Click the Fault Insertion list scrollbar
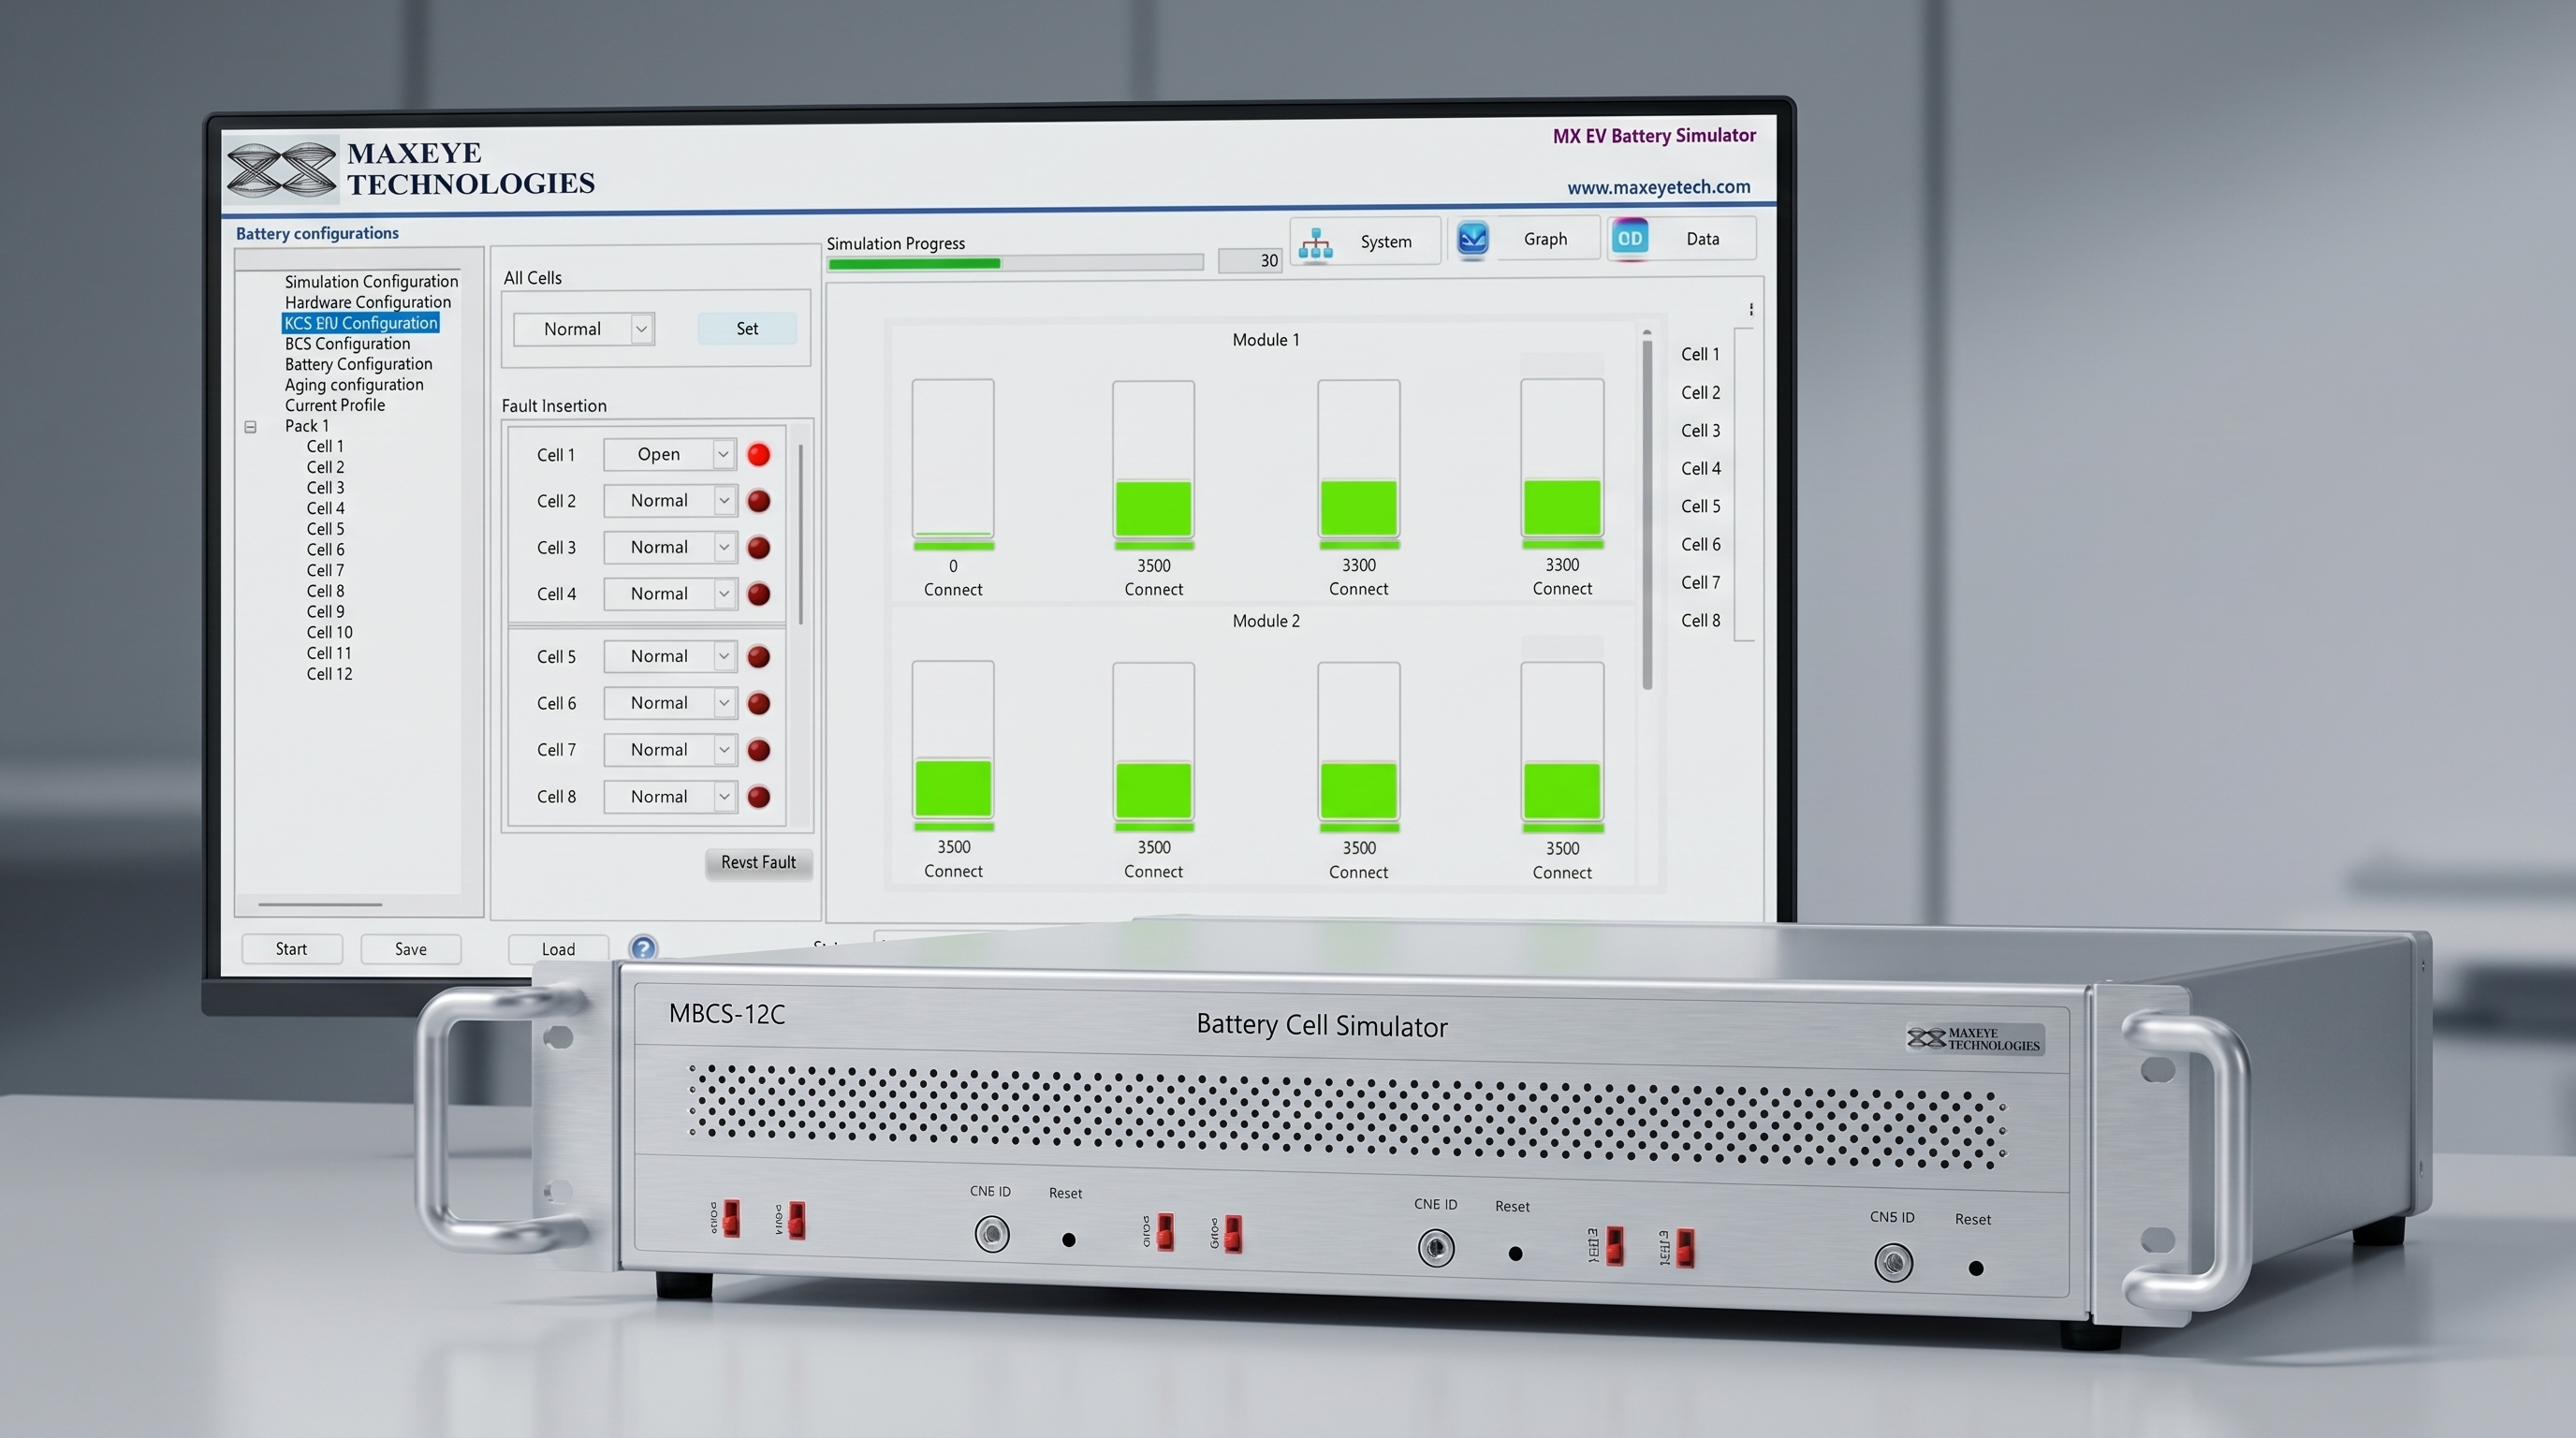Screen dimensions: 2576x1438 click(801, 535)
